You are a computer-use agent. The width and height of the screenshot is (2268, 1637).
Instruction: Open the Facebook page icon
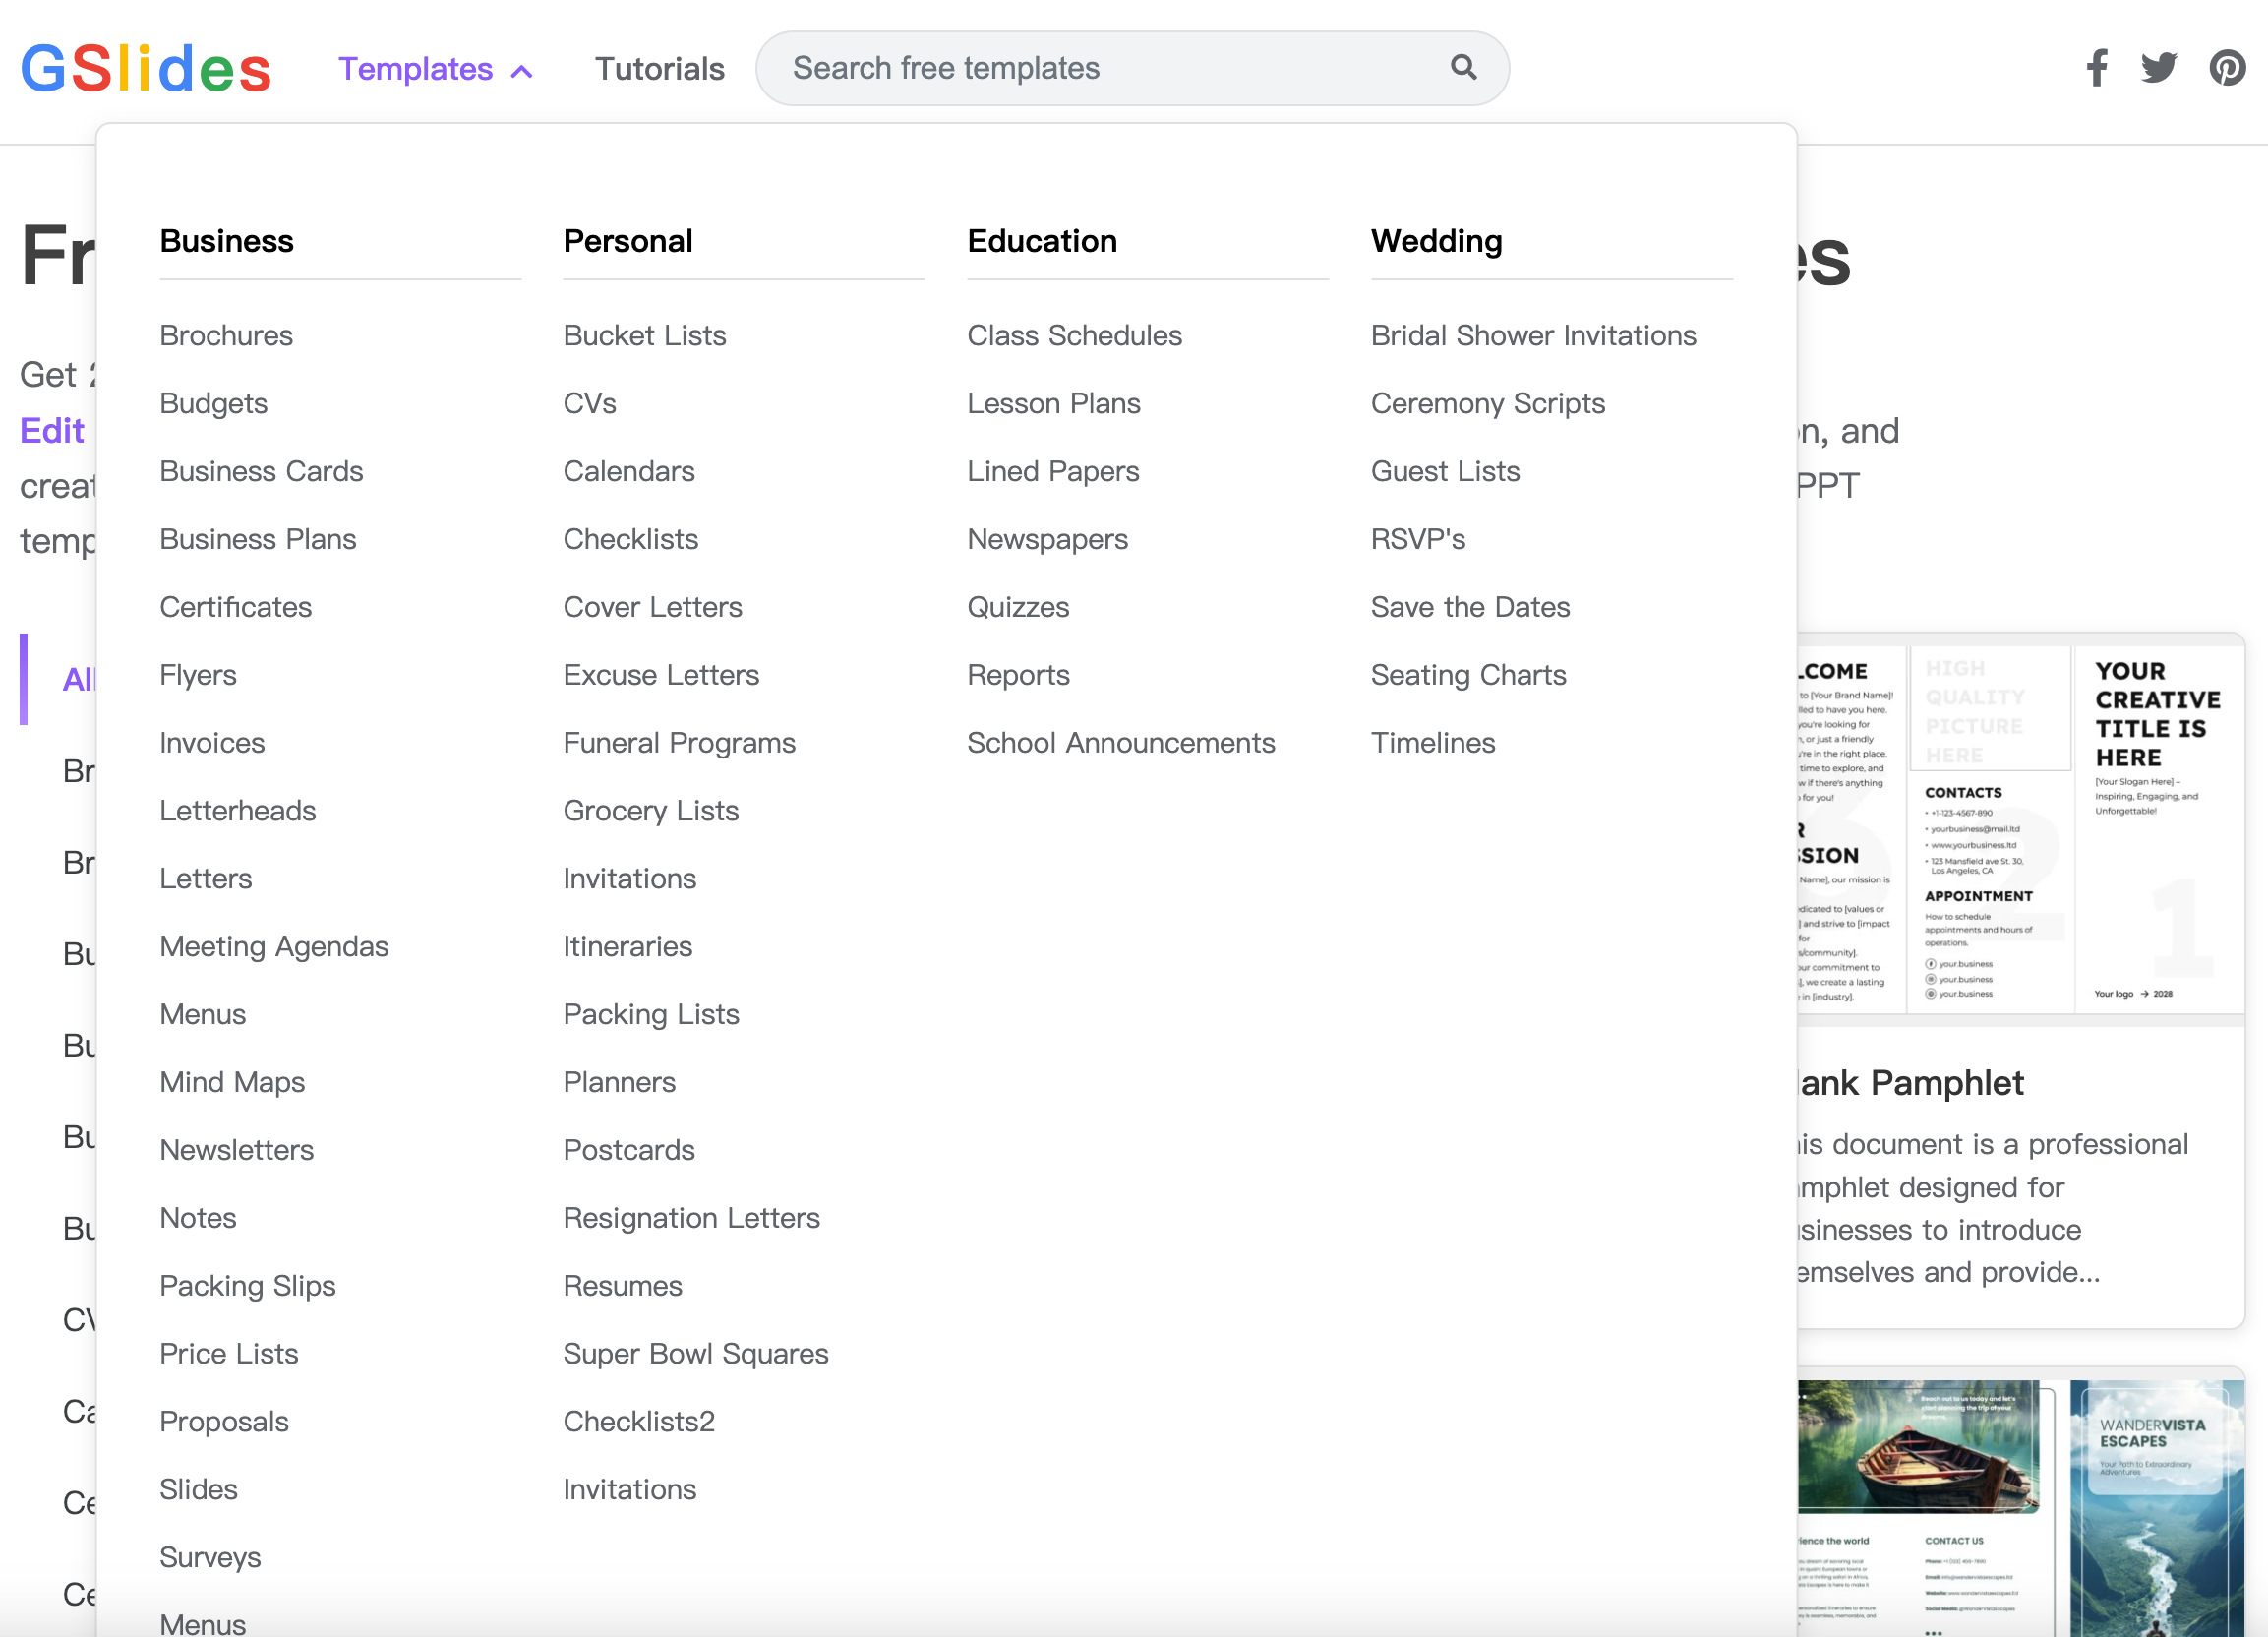2097,68
